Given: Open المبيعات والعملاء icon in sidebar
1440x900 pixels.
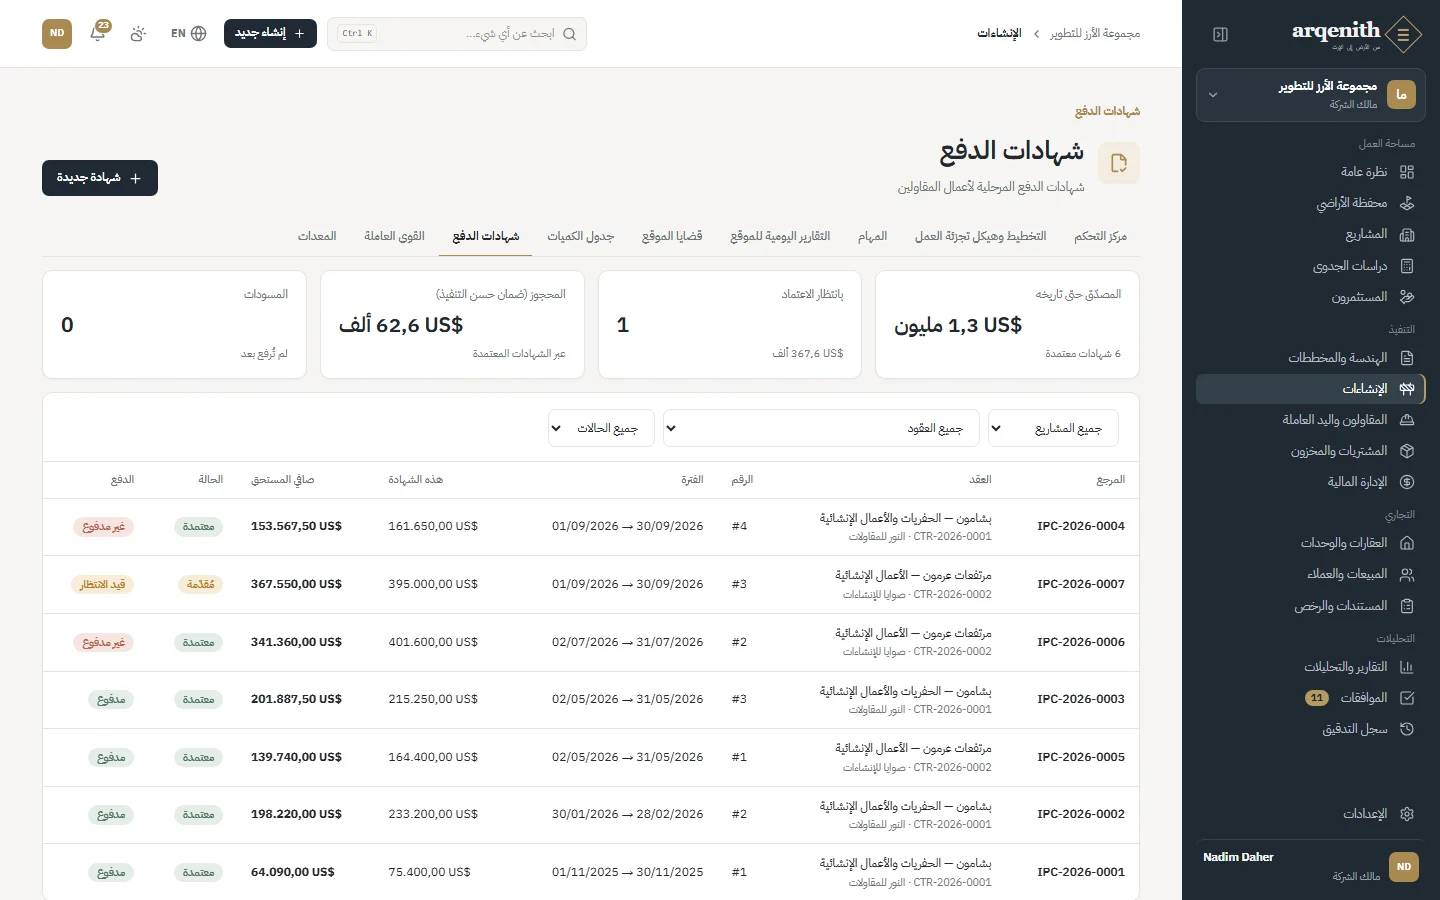Looking at the screenshot, I should (1407, 574).
